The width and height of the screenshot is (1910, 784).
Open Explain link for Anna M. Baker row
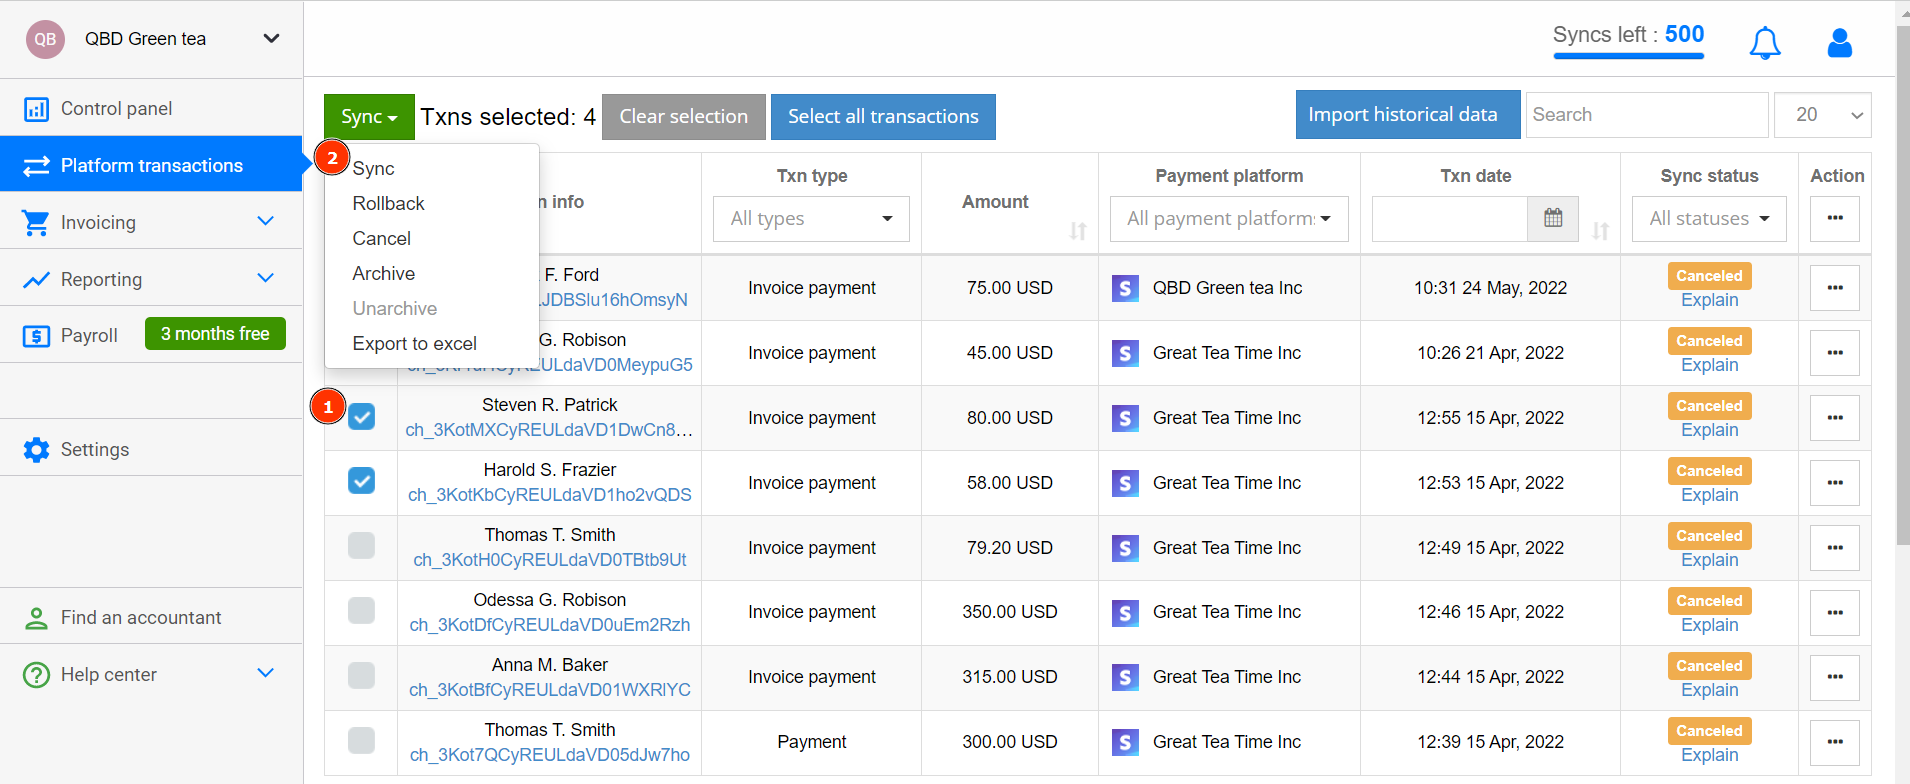(x=1709, y=690)
